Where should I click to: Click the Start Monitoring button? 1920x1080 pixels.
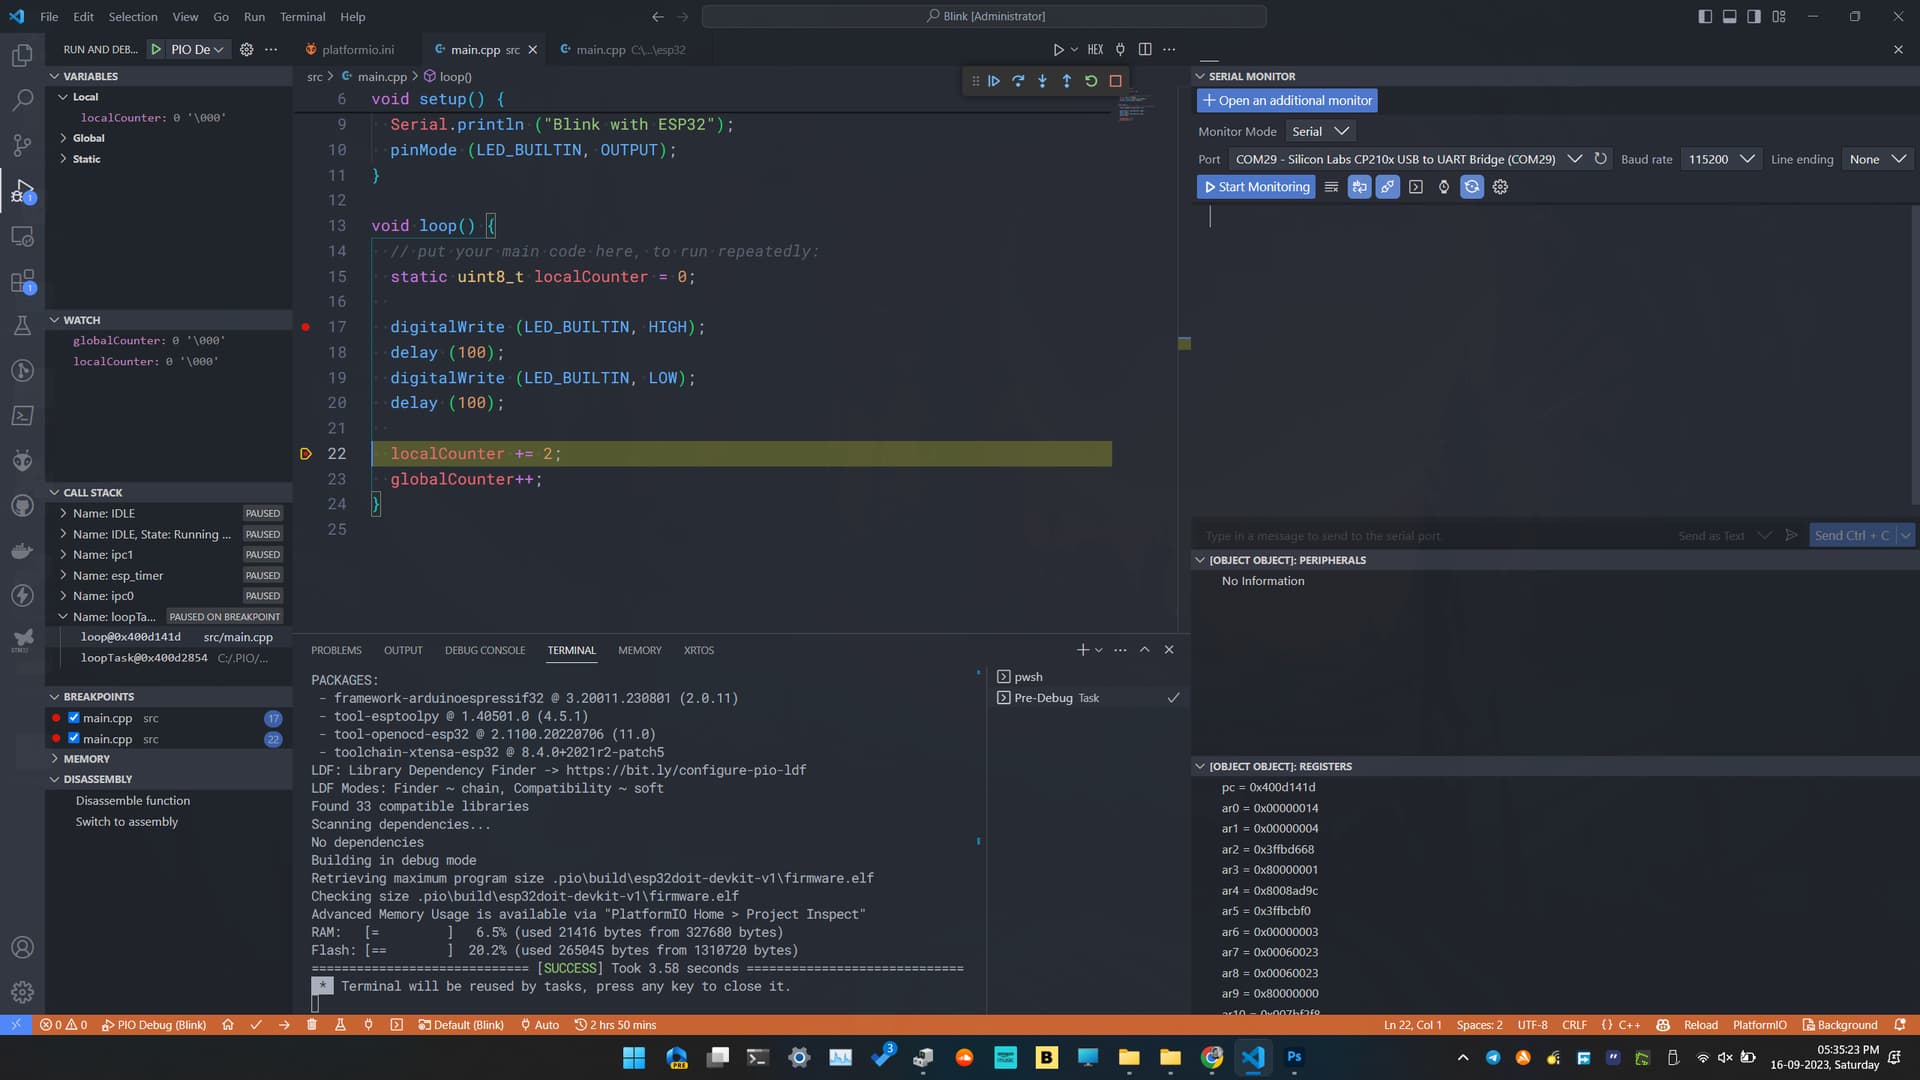[x=1254, y=186]
